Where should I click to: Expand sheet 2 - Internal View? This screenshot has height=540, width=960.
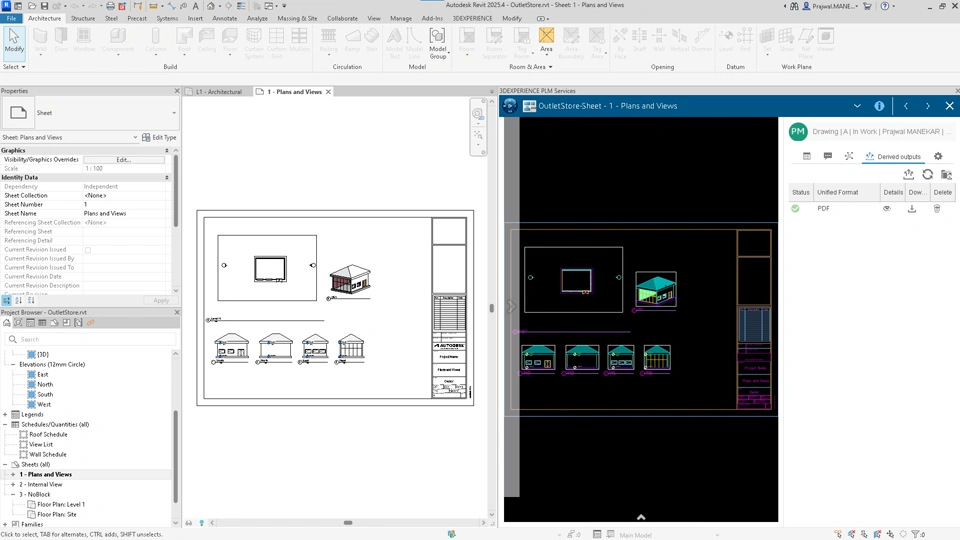tap(13, 484)
